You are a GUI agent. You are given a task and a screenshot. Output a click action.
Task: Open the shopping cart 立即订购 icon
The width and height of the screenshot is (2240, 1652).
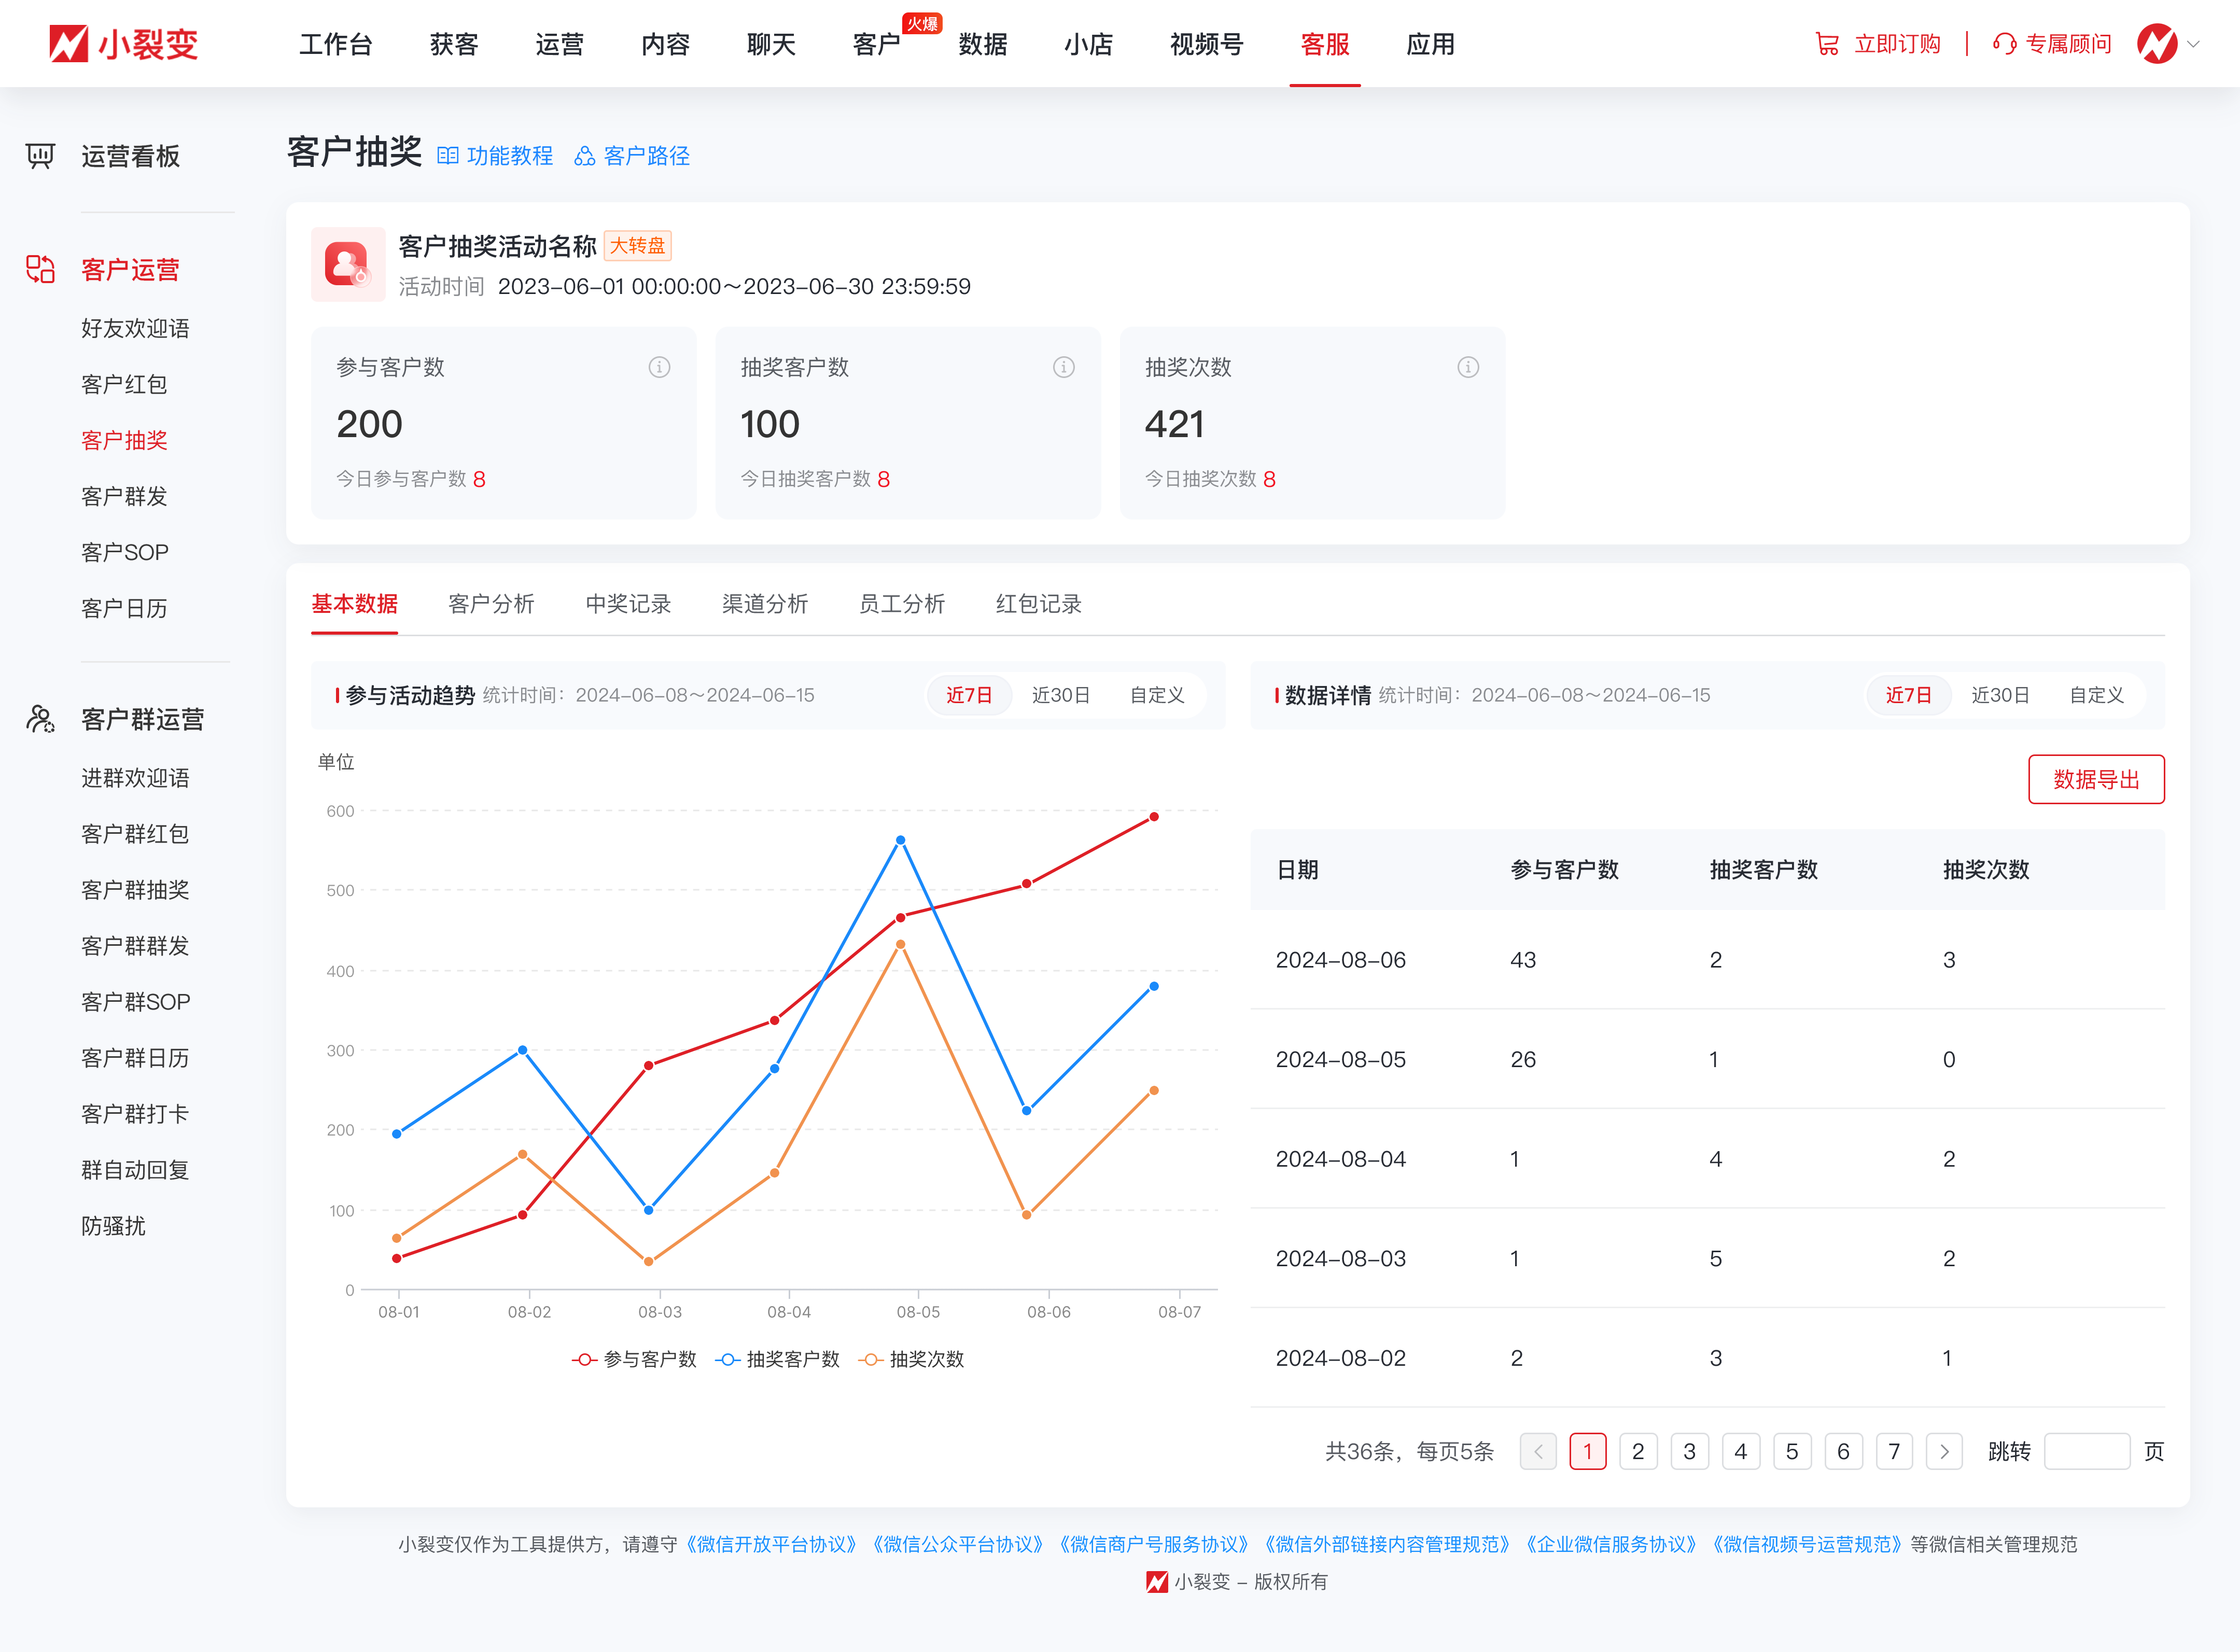click(1827, 44)
